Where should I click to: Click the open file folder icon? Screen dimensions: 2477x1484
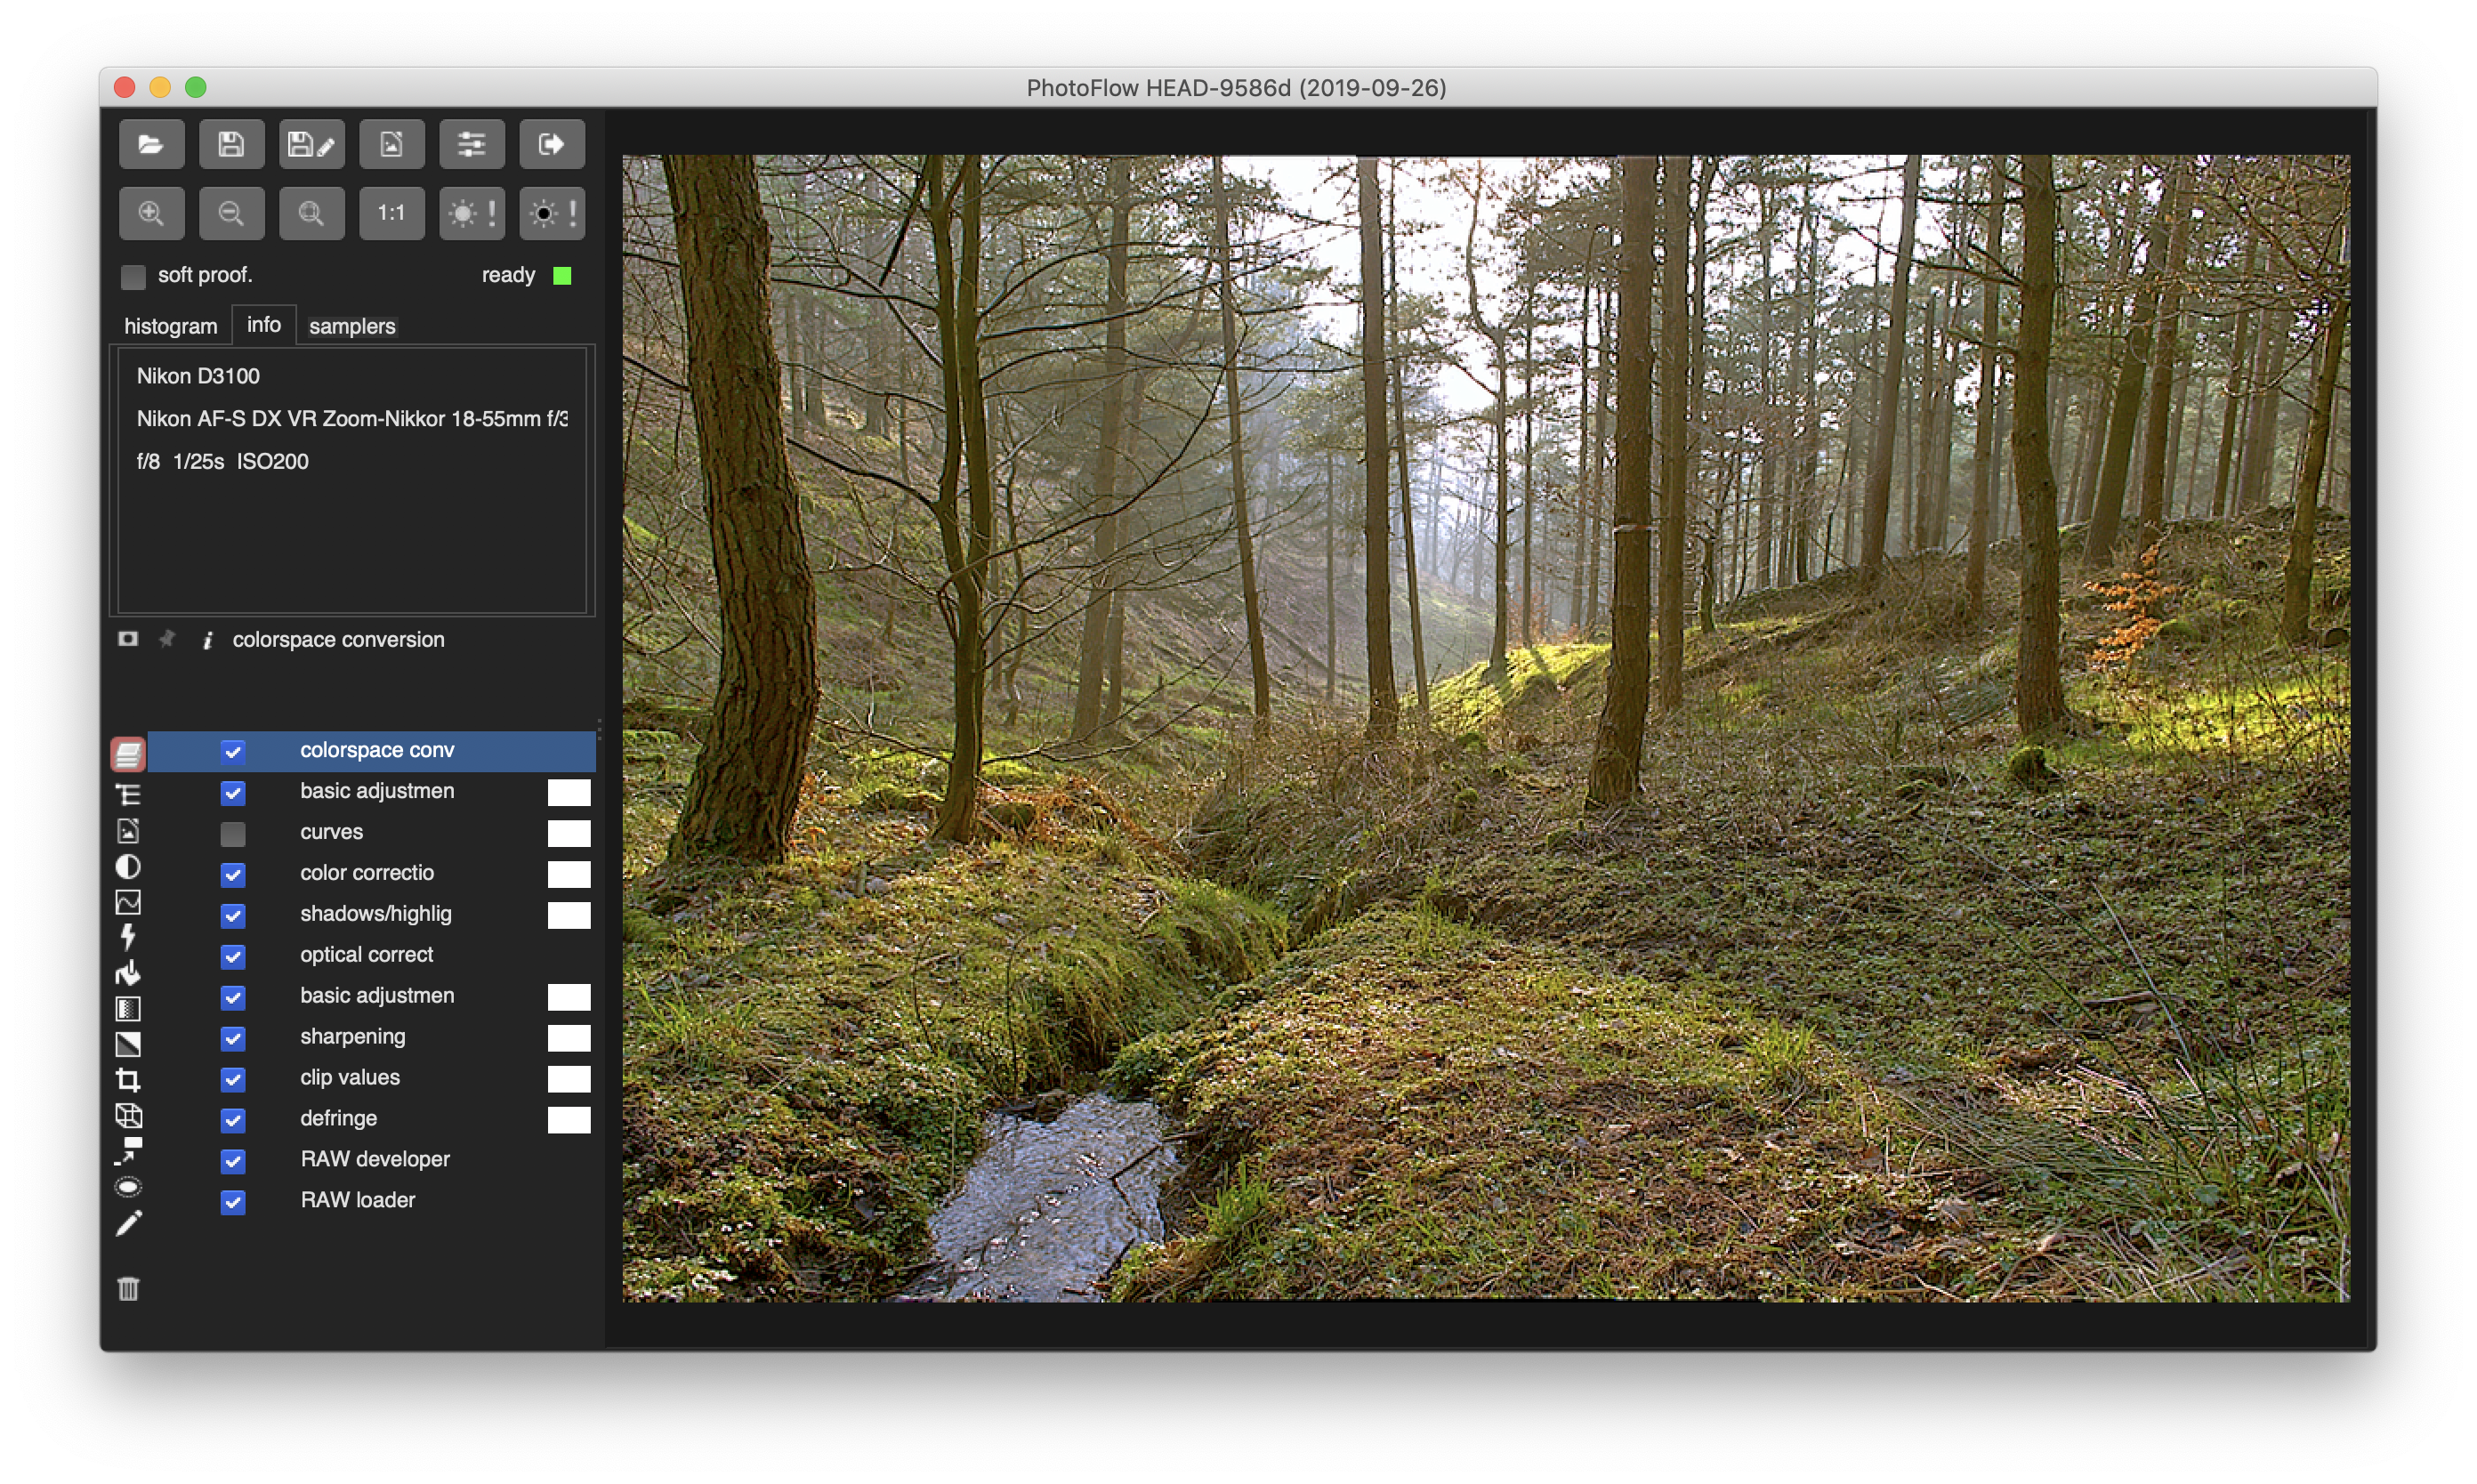[x=151, y=145]
